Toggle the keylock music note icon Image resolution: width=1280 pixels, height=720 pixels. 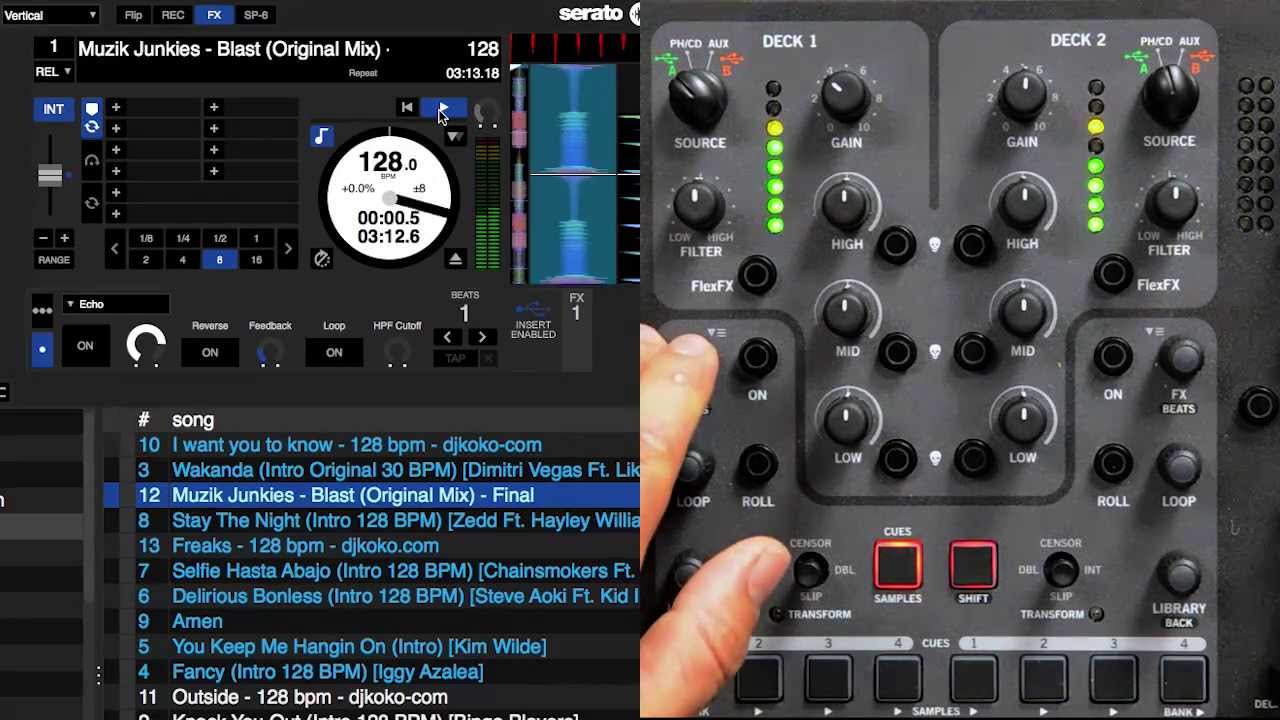coord(321,136)
